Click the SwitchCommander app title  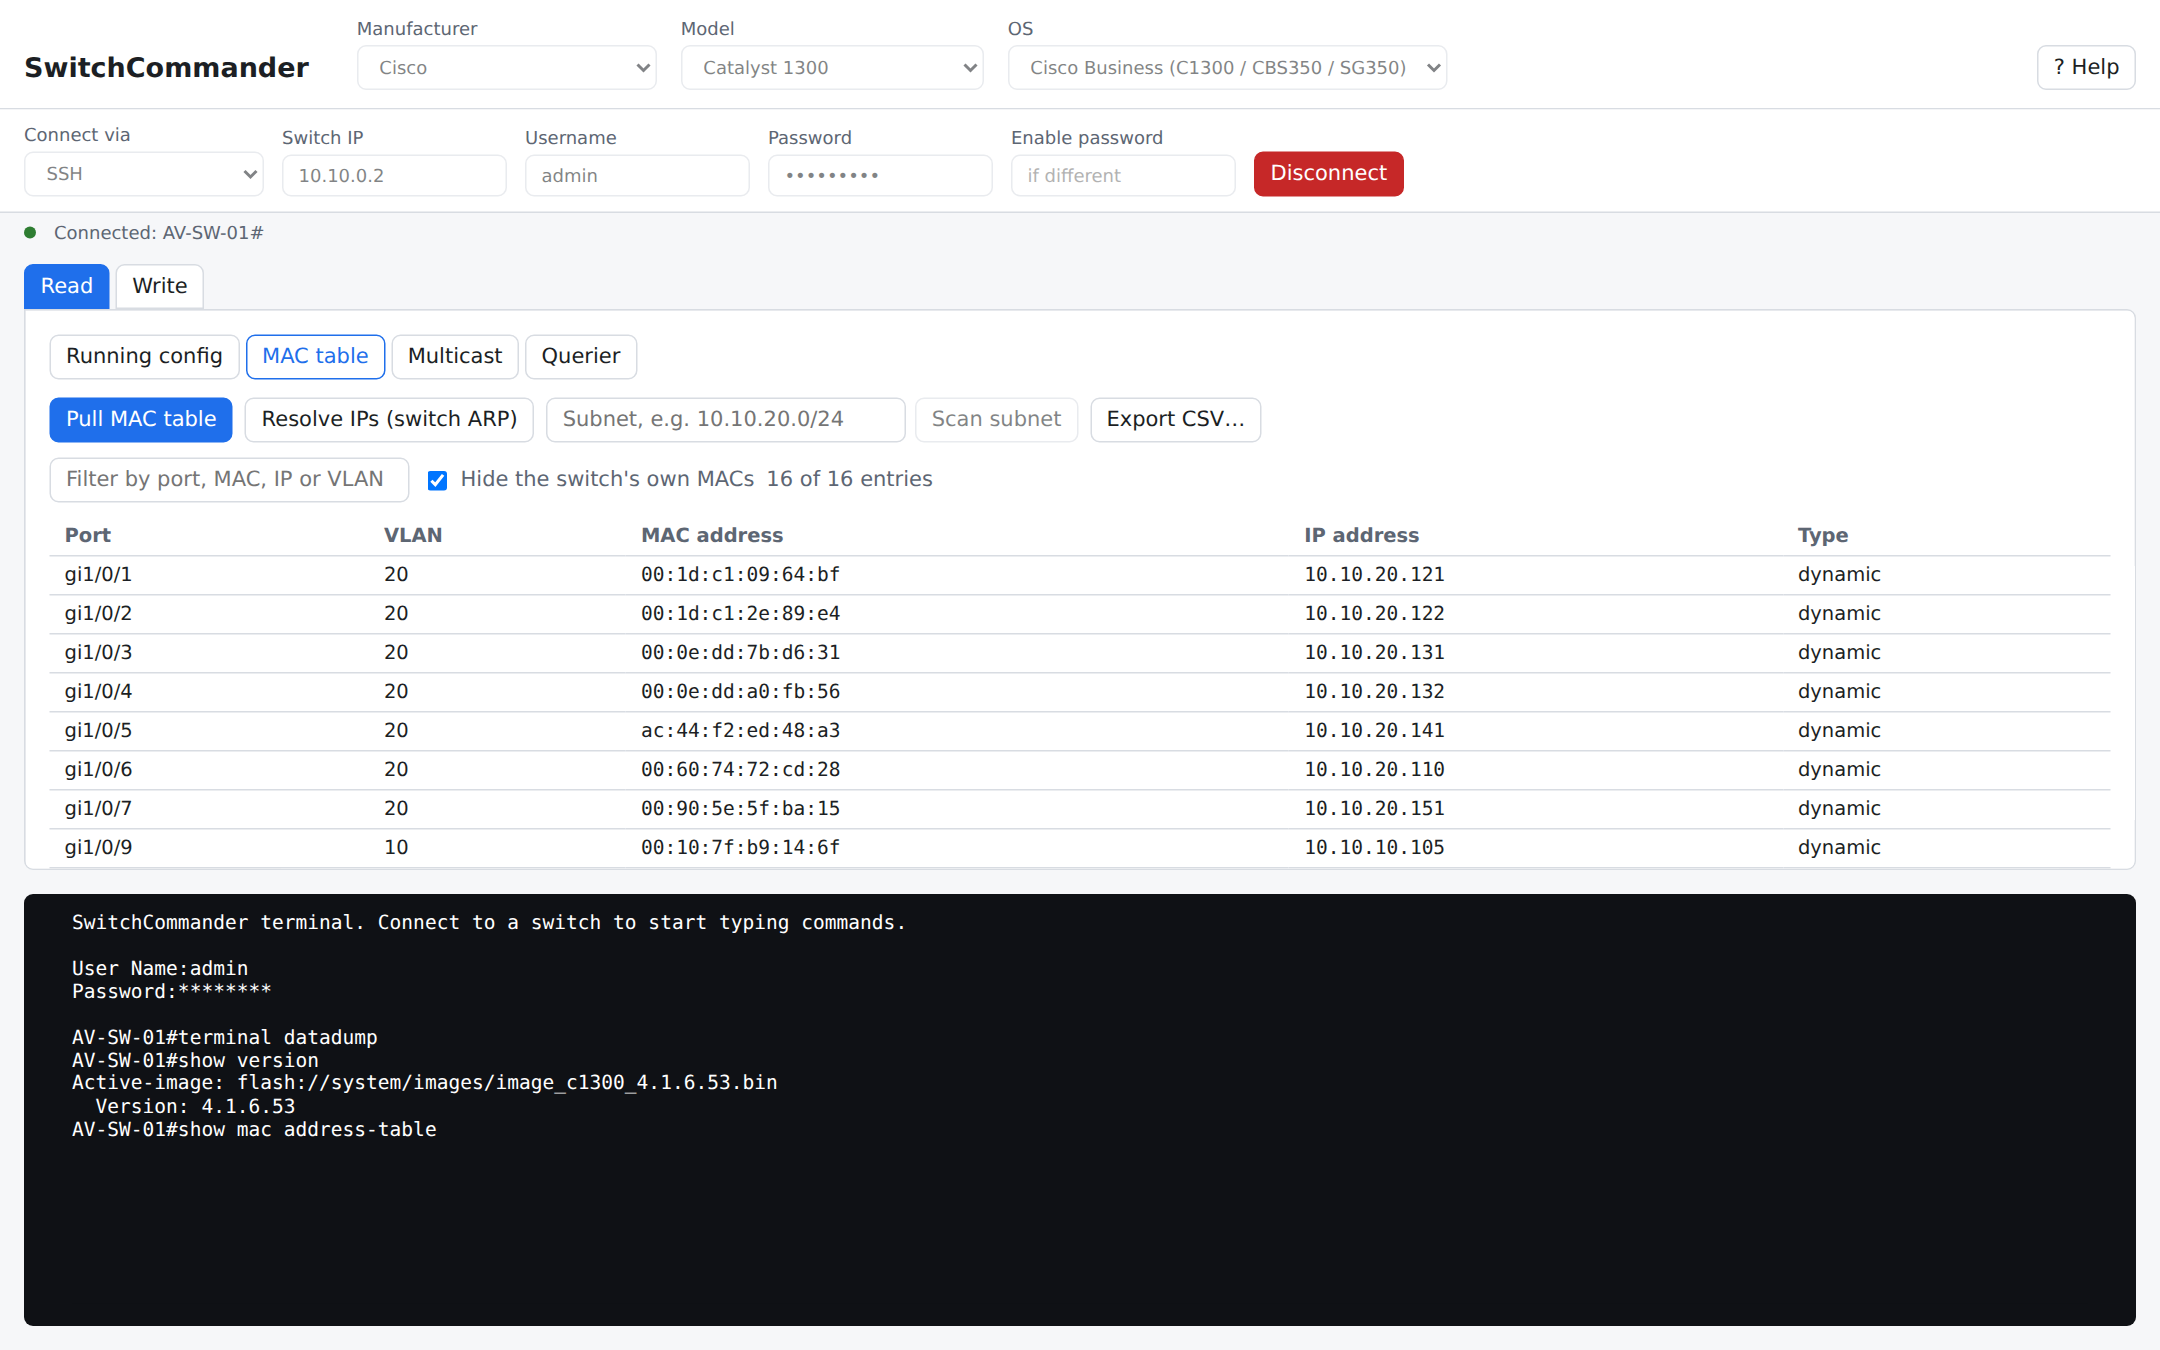(x=167, y=67)
